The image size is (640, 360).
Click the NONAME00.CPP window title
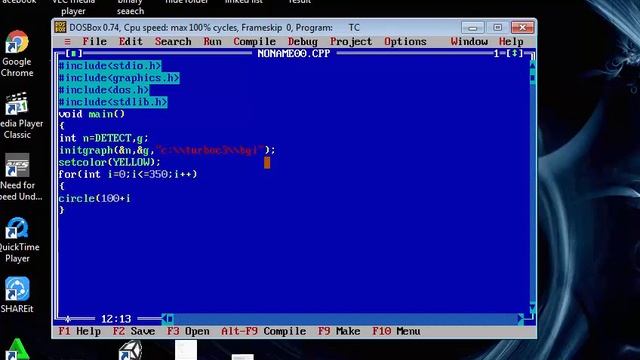click(x=293, y=53)
